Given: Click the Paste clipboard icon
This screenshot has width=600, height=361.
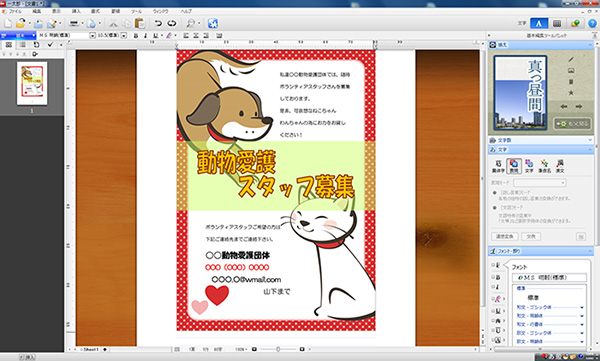Looking at the screenshot, I should click(140, 23).
